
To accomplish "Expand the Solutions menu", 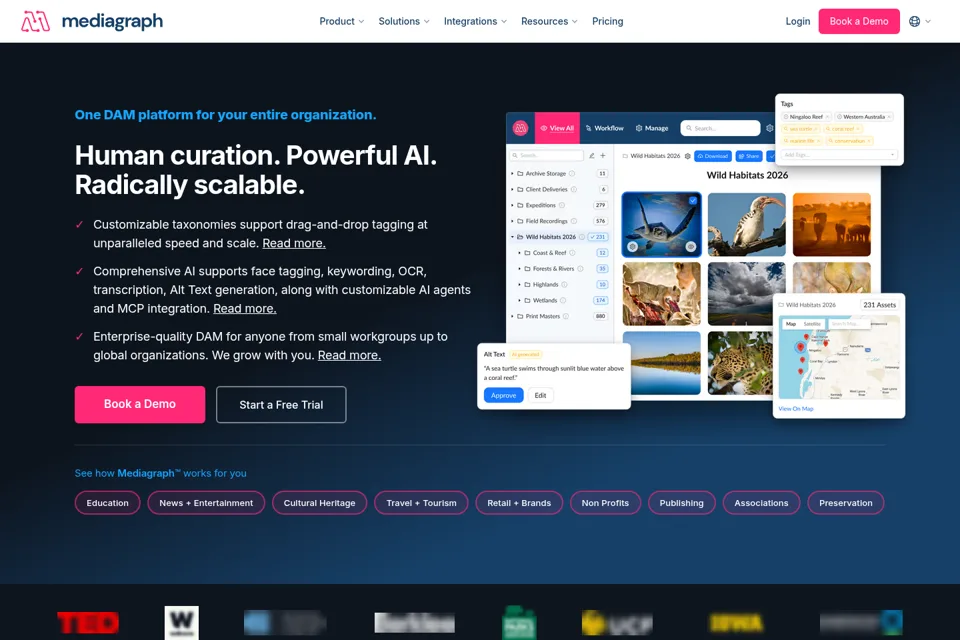I will tap(403, 21).
